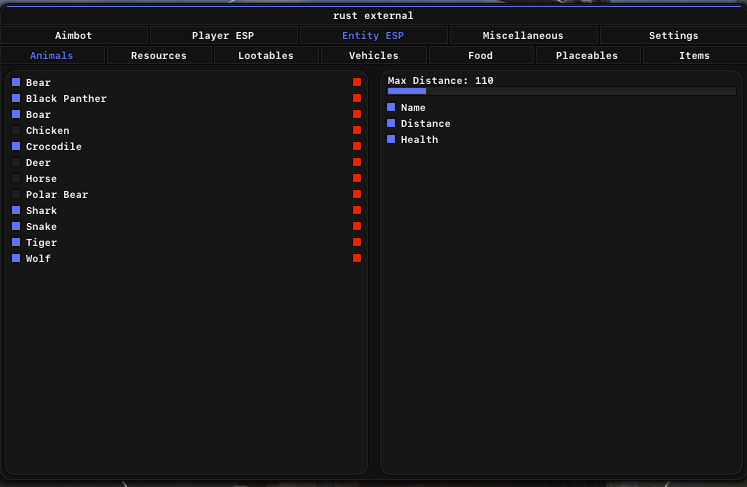This screenshot has width=747, height=487.
Task: Pick the Crocodile row color swatch
Action: (357, 146)
